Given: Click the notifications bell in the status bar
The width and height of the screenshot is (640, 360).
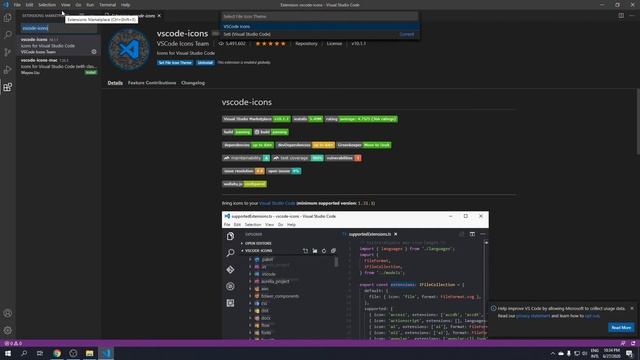Looking at the screenshot, I should [633, 343].
